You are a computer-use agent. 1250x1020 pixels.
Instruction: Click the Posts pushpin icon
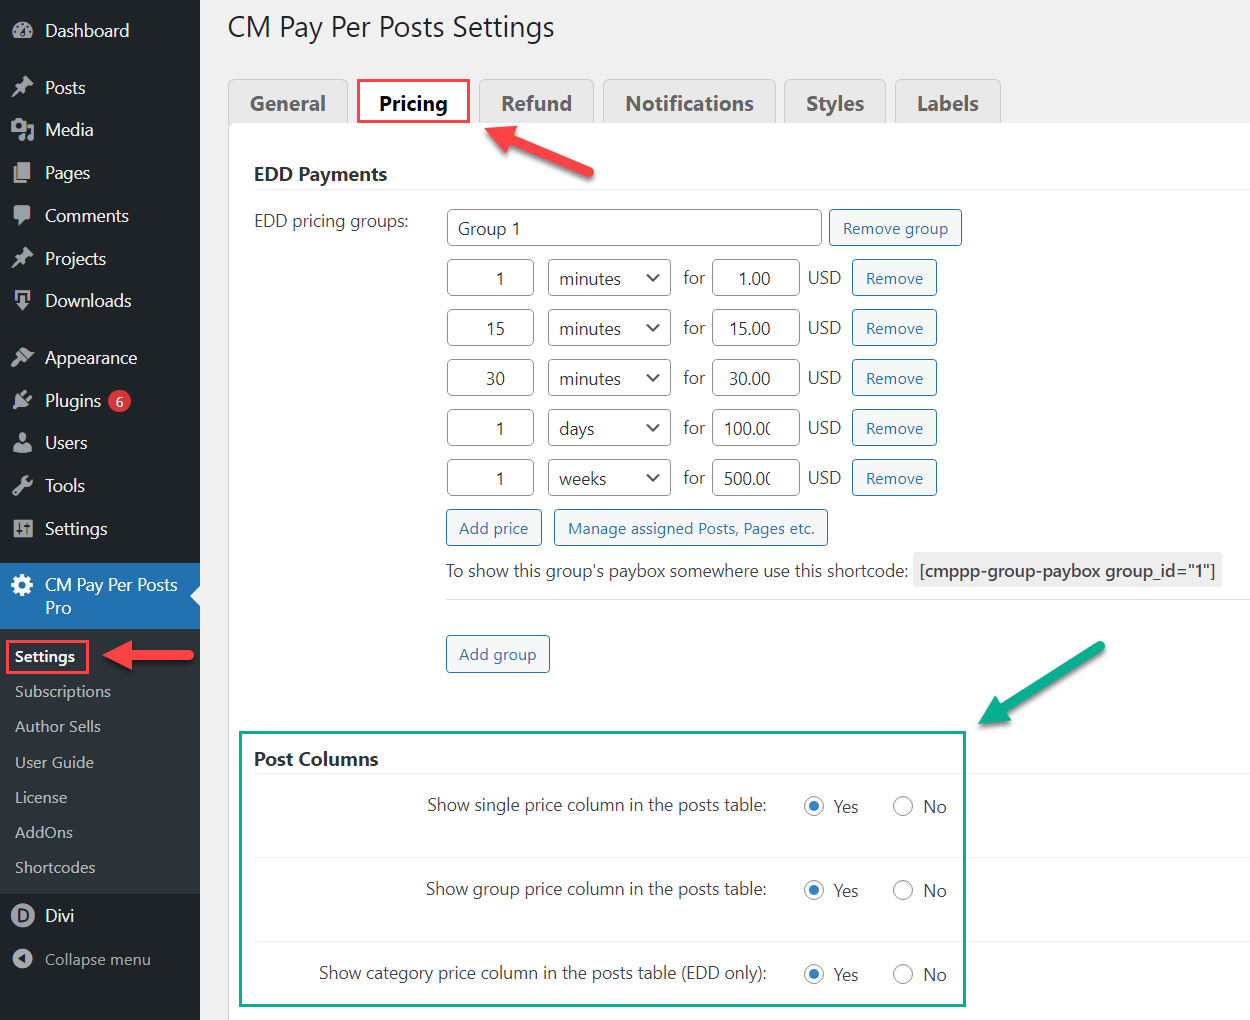[22, 88]
